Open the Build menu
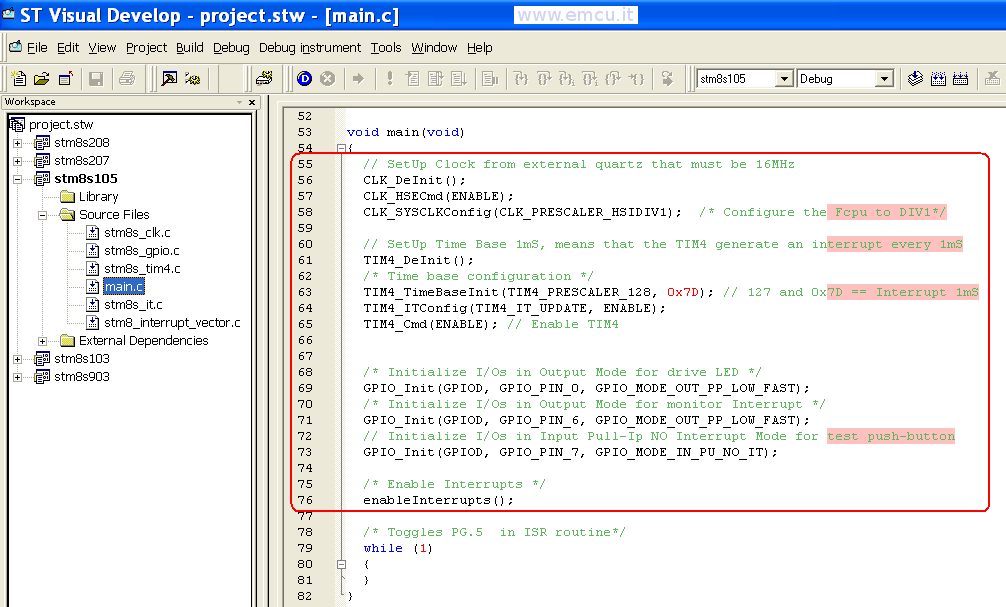This screenshot has height=607, width=1006. [x=189, y=47]
